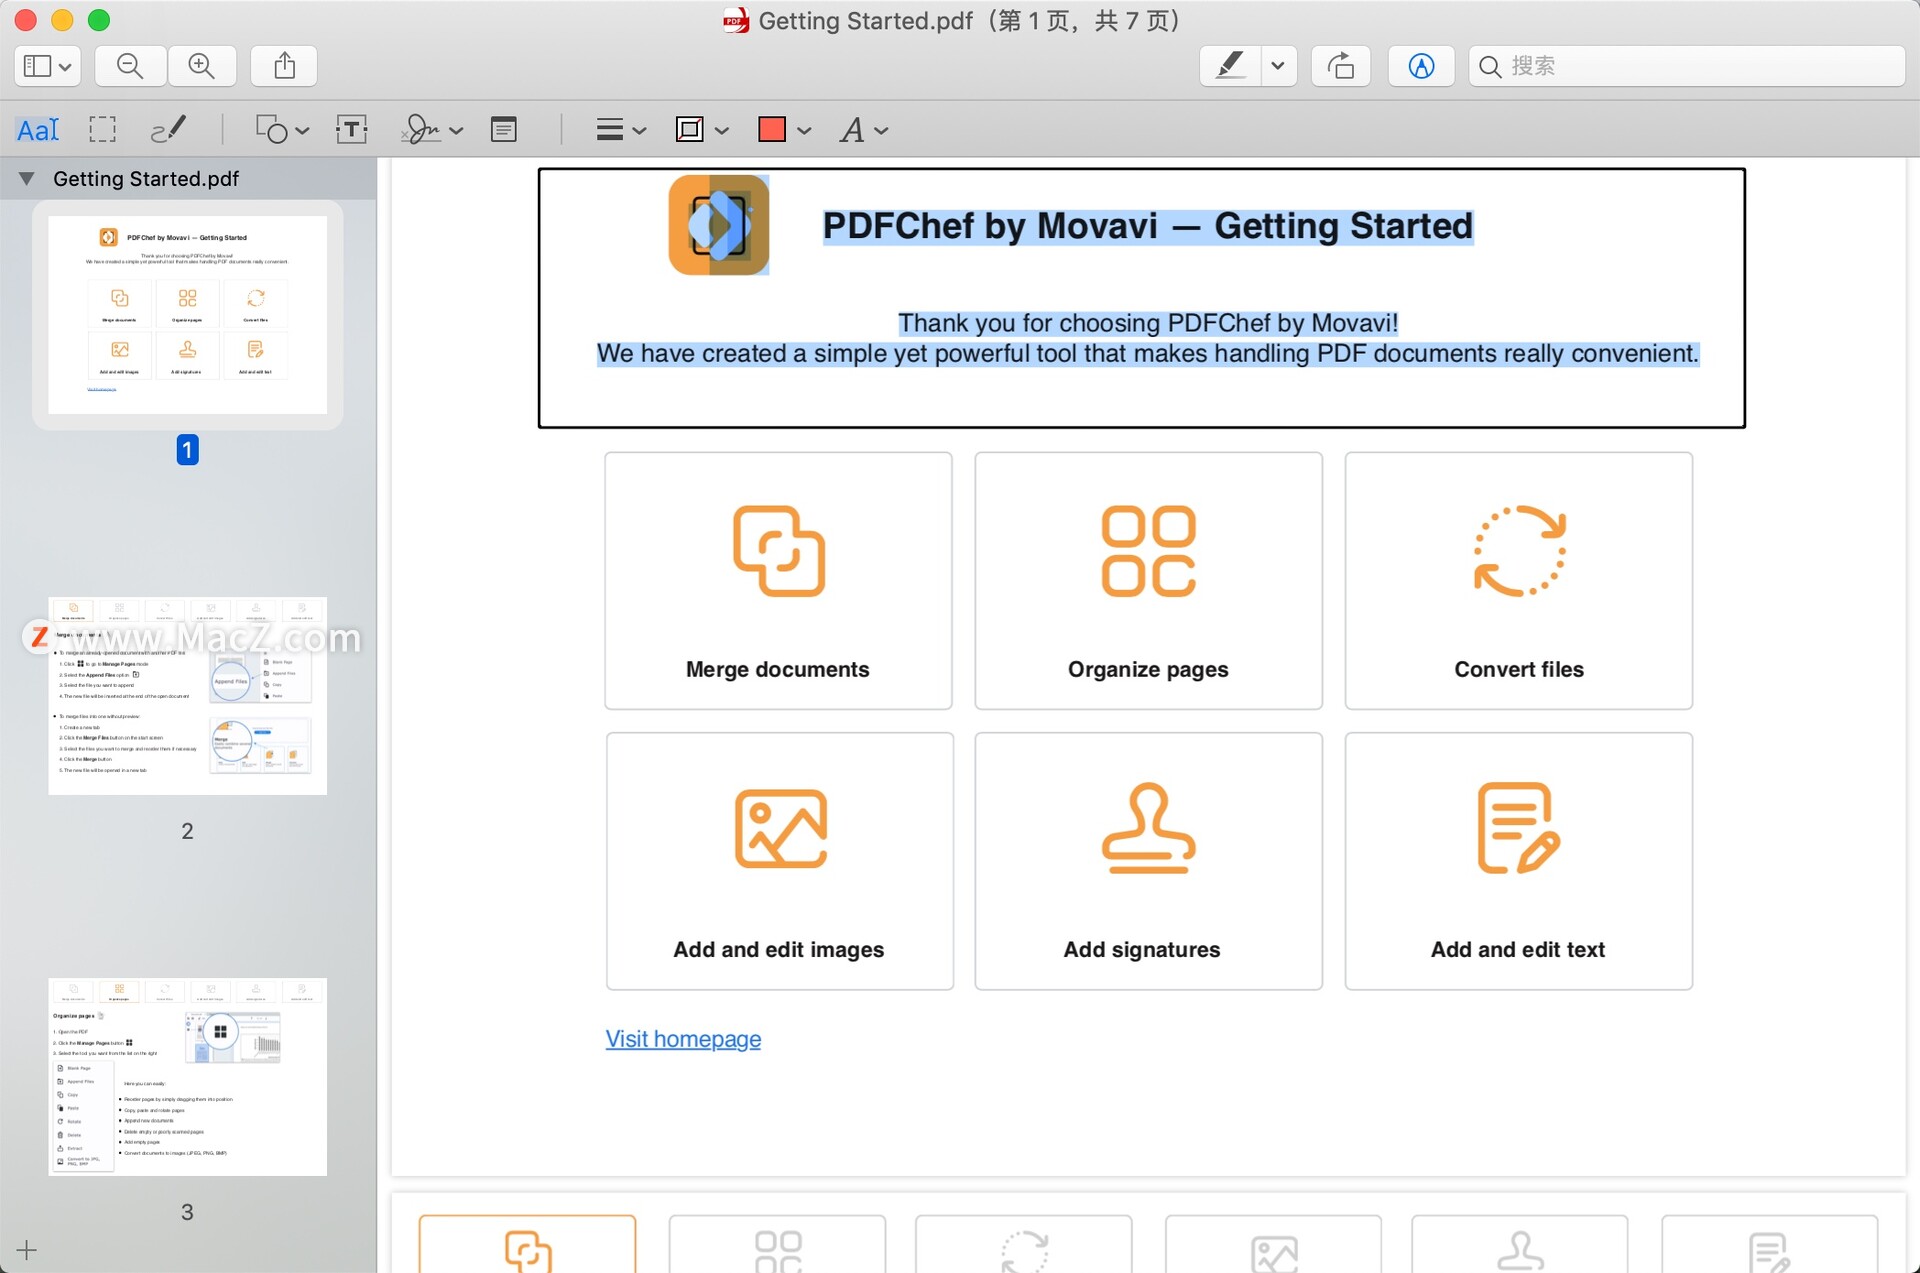
Task: Select page 3 thumbnail in sidebar
Action: [188, 1077]
